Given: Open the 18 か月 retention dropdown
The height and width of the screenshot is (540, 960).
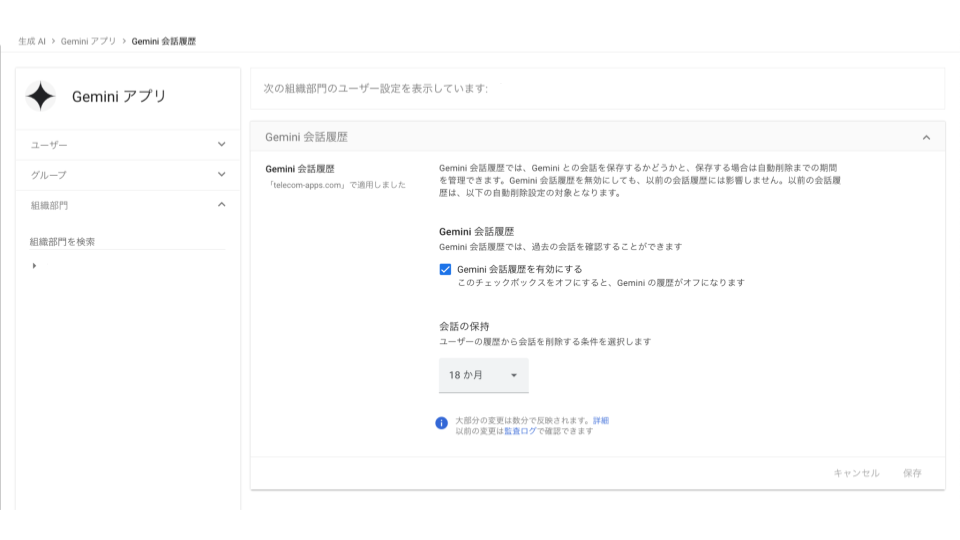Looking at the screenshot, I should (484, 375).
